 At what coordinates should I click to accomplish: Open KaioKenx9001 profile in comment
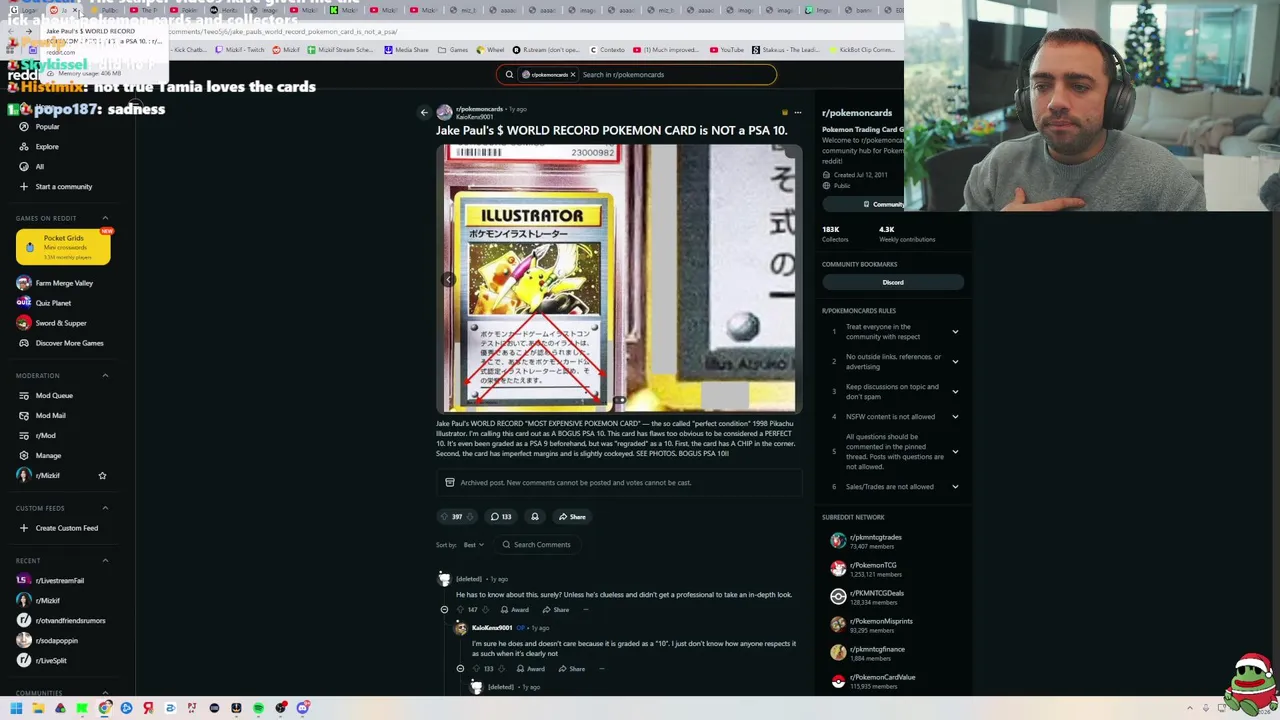(x=492, y=628)
